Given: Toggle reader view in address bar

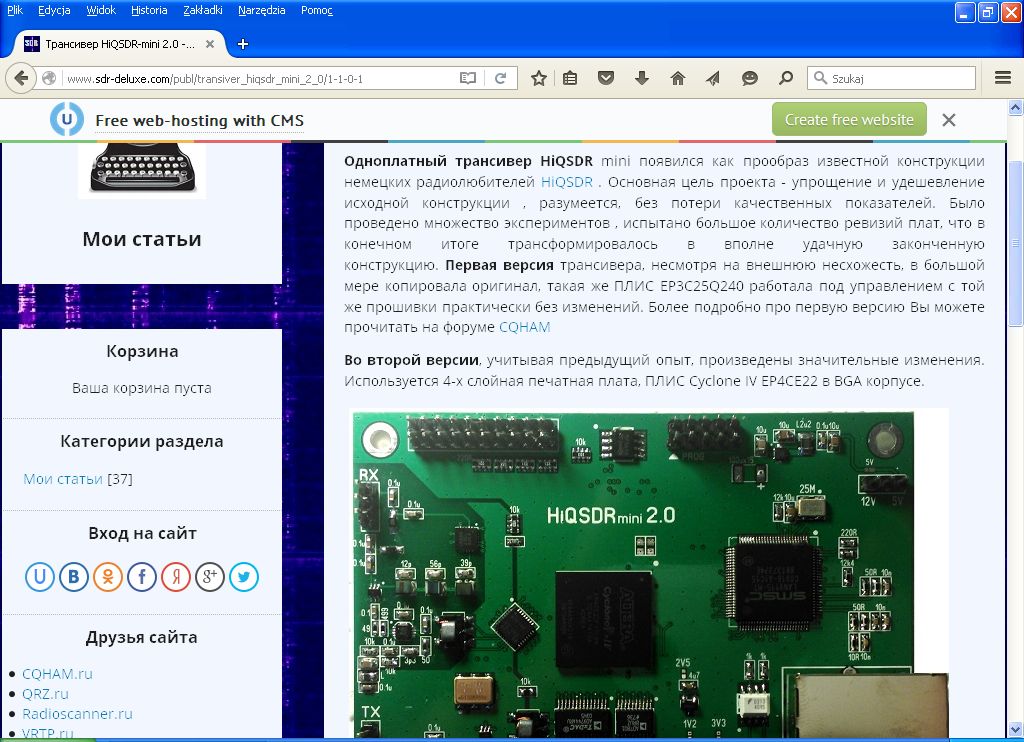Looking at the screenshot, I should pyautogui.click(x=467, y=78).
